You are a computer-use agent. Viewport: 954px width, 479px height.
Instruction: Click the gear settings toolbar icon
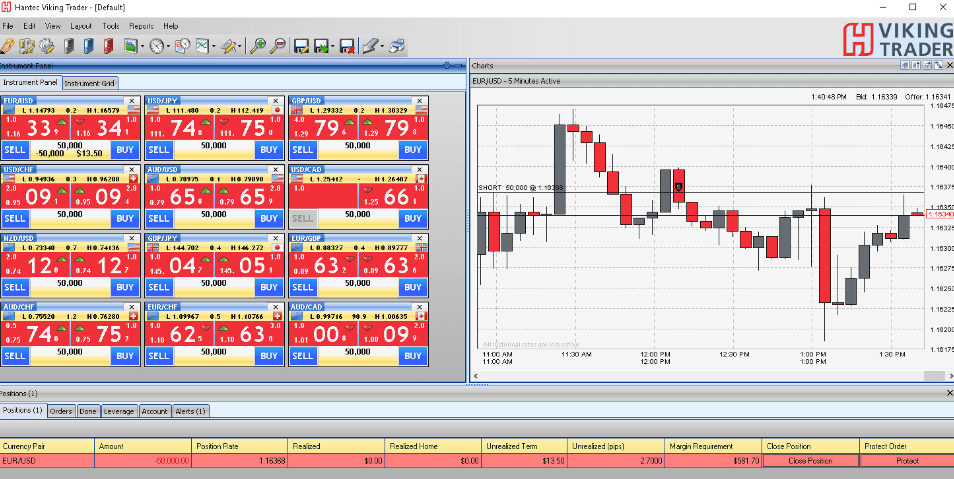(x=47, y=46)
